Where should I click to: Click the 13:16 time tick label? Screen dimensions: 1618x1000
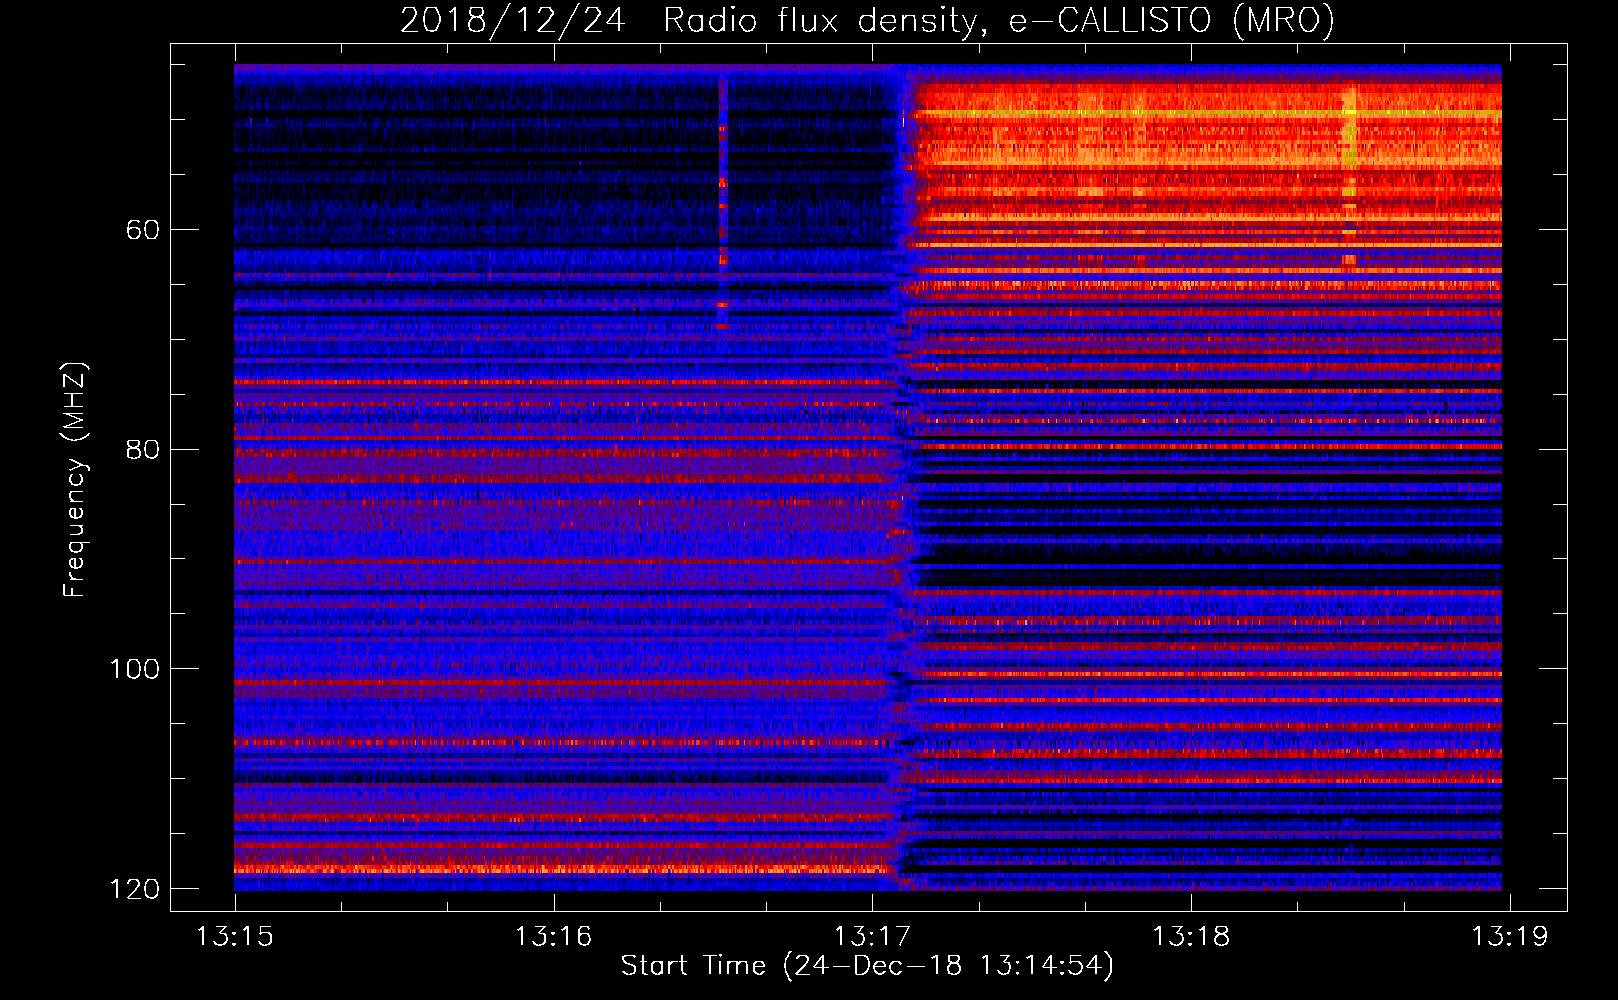pos(553,936)
